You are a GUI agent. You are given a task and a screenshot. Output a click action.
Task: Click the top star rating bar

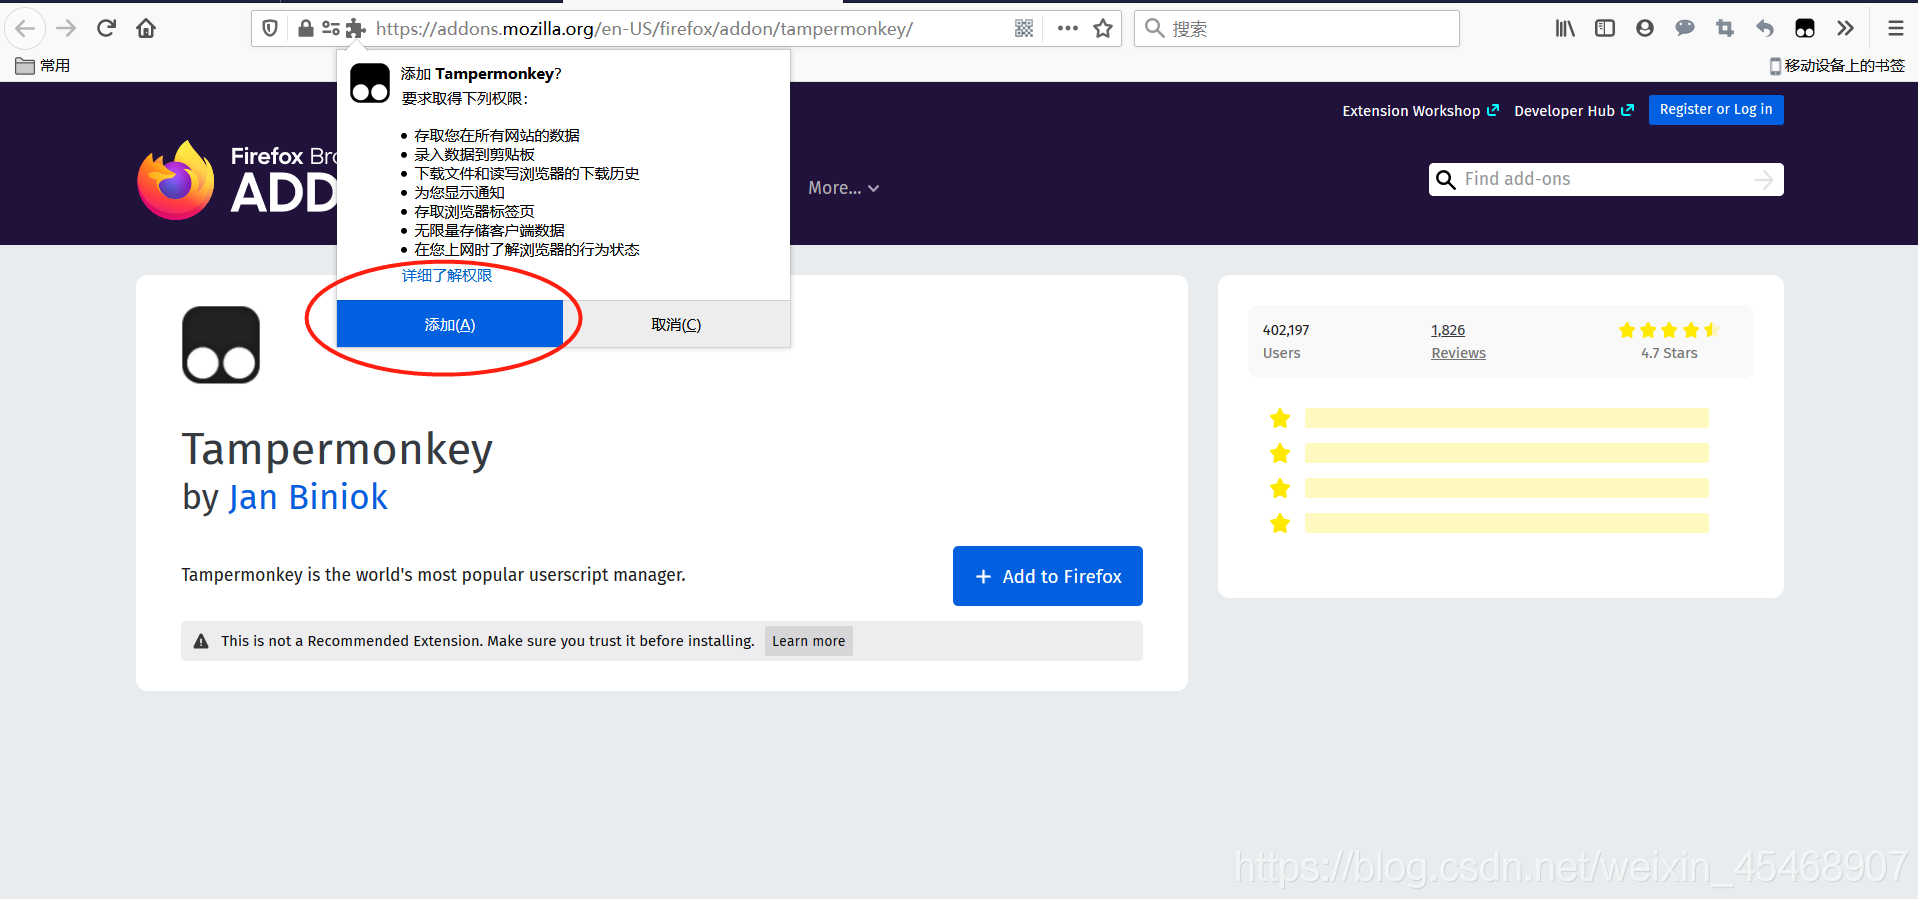click(1506, 418)
